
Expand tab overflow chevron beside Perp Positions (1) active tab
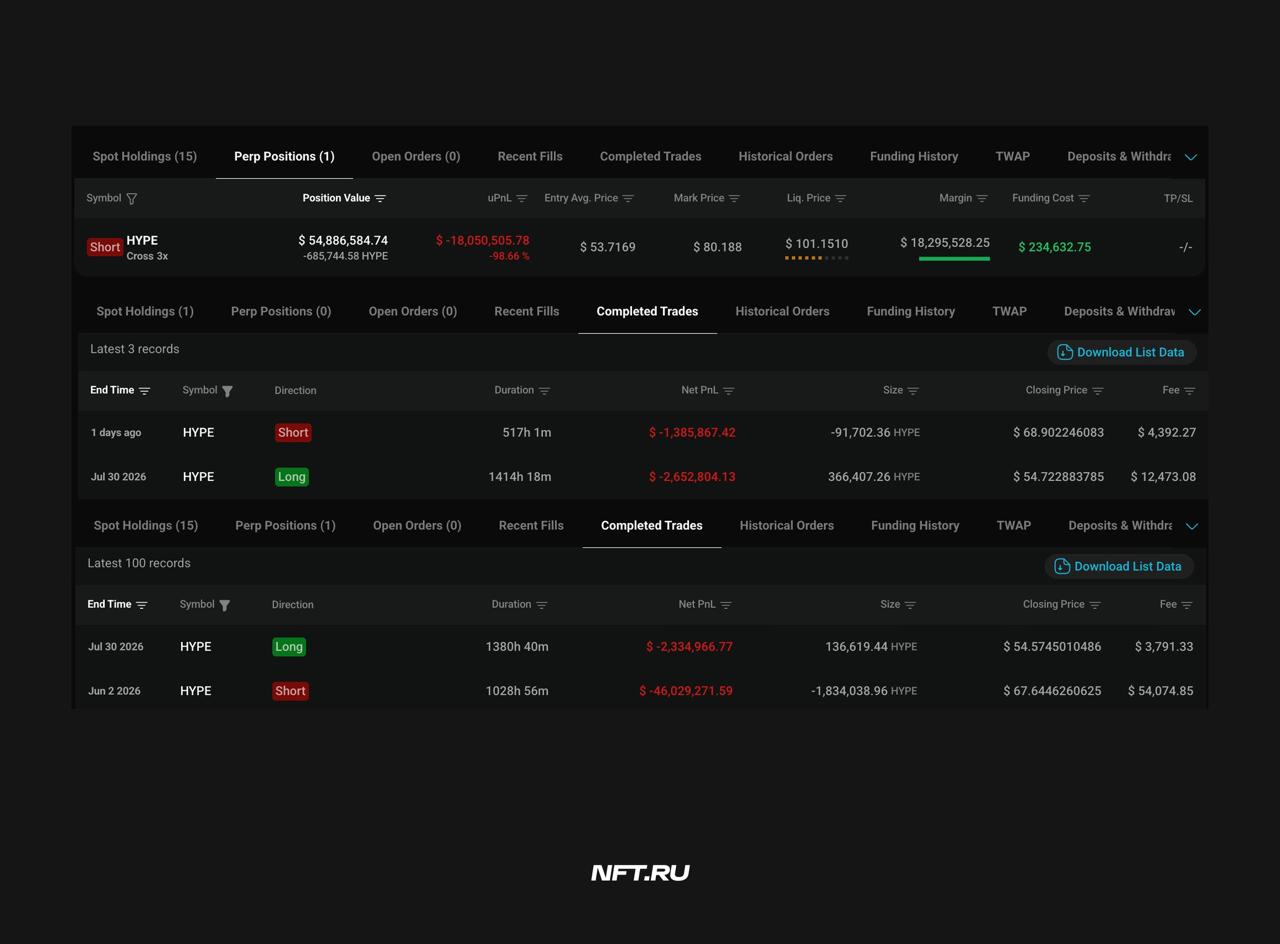click(1191, 157)
